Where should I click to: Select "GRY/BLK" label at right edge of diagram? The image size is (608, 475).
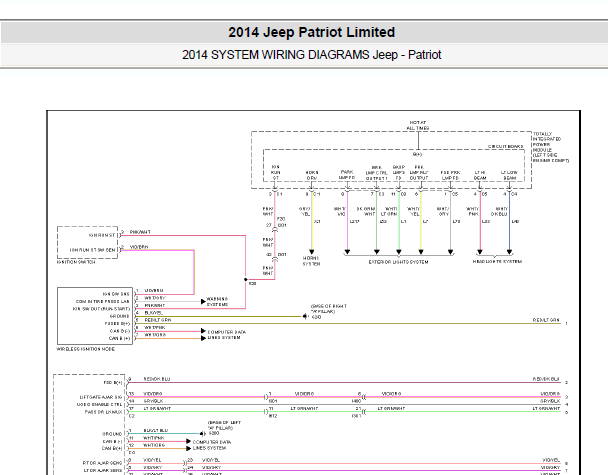[550, 401]
